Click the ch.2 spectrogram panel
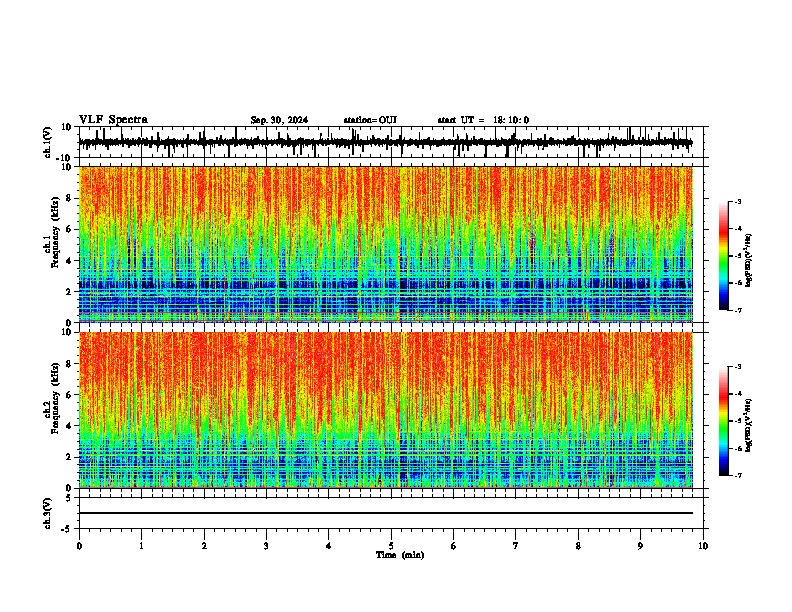The width and height of the screenshot is (792, 612). click(x=385, y=410)
